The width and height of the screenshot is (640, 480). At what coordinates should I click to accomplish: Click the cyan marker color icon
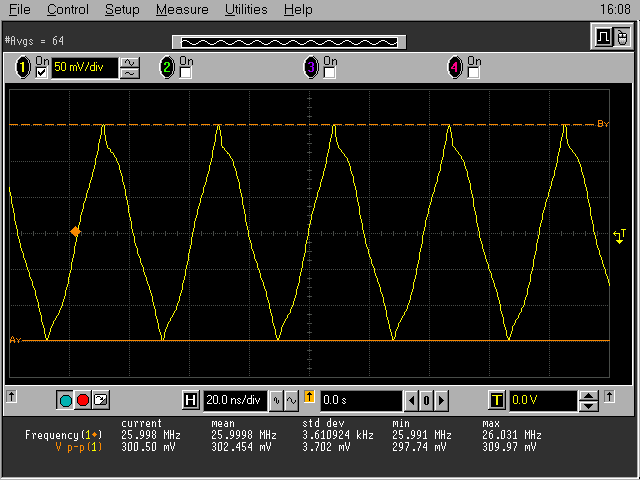click(66, 400)
